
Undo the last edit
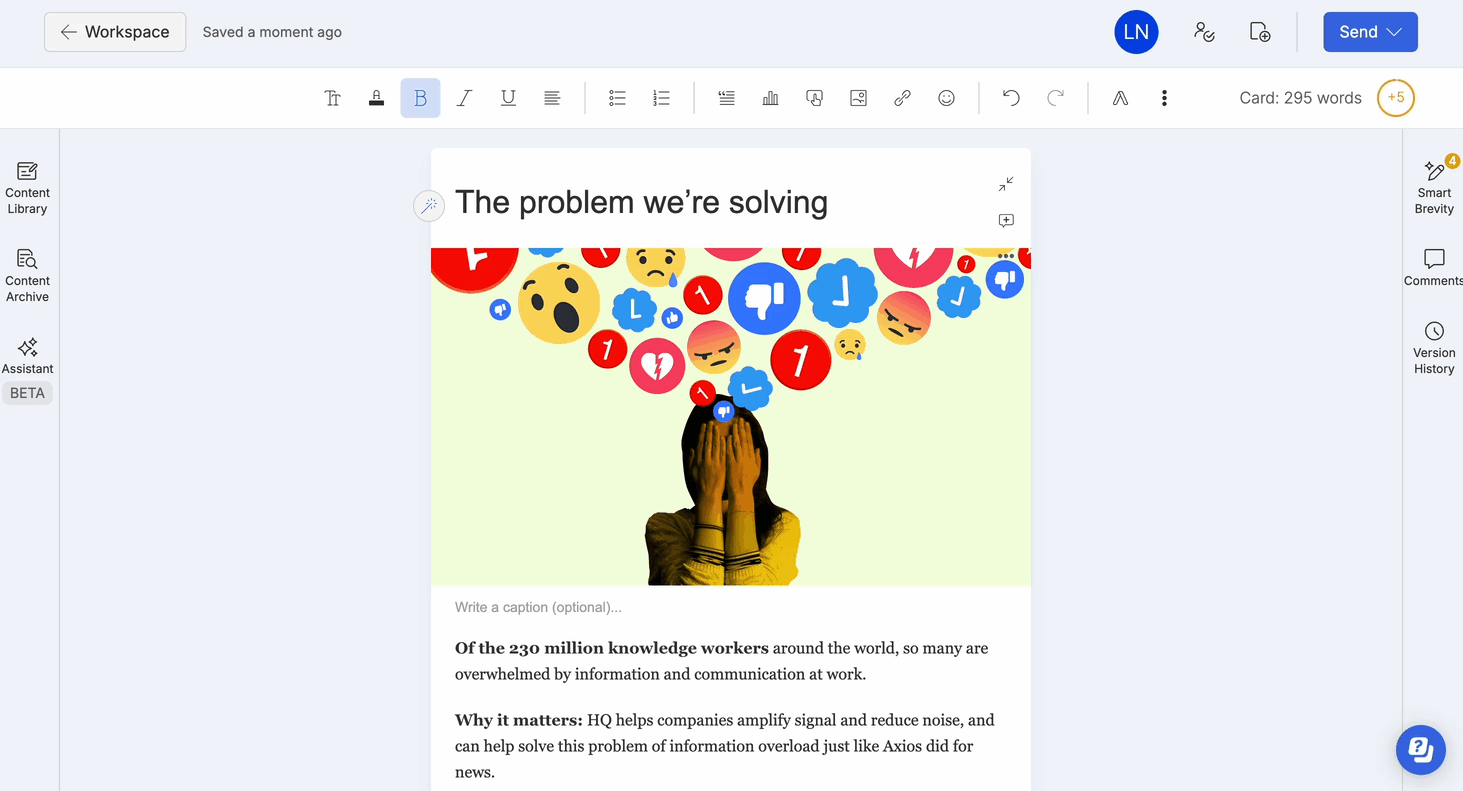coord(1011,98)
